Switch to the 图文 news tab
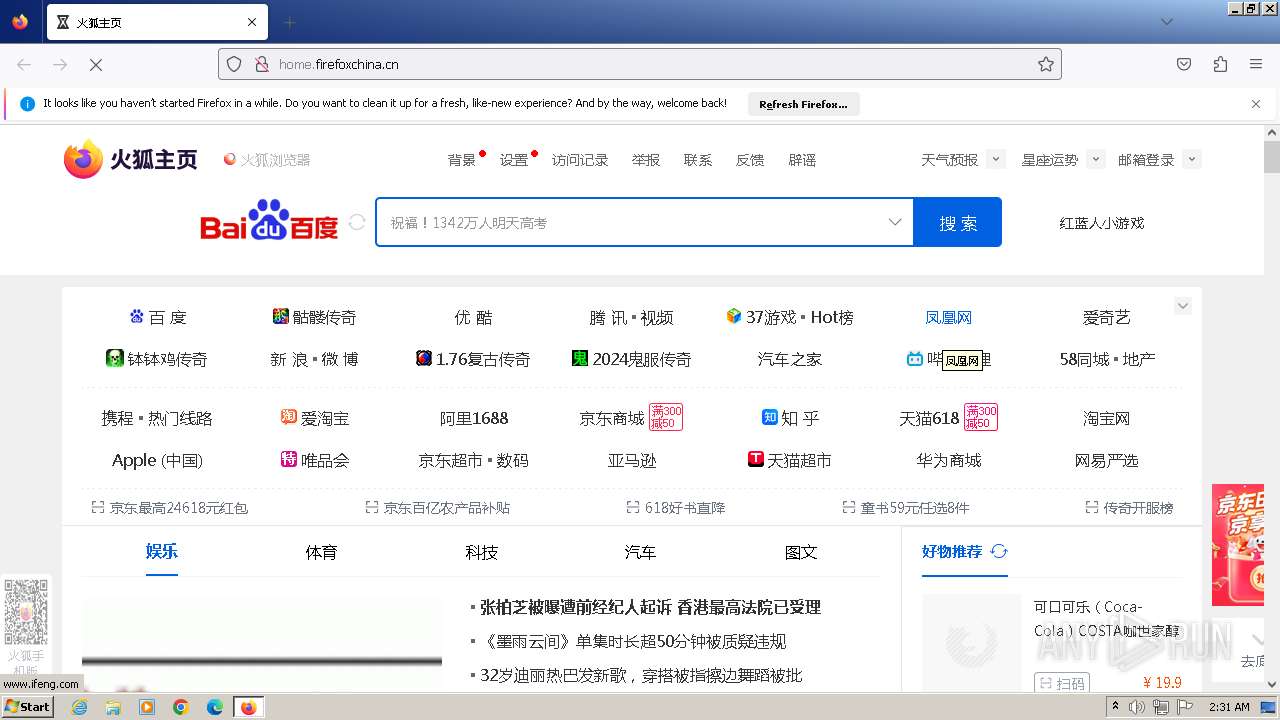 click(801, 552)
